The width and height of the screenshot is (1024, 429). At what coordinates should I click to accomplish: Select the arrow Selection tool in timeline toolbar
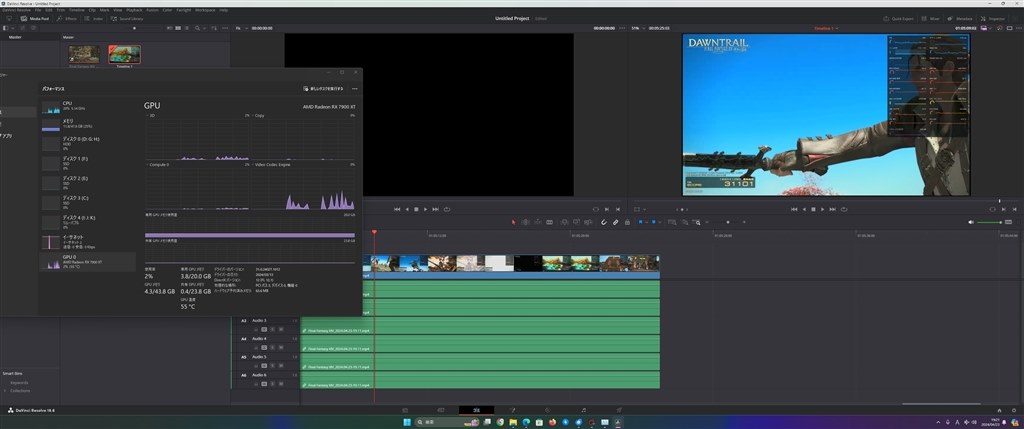pos(514,222)
